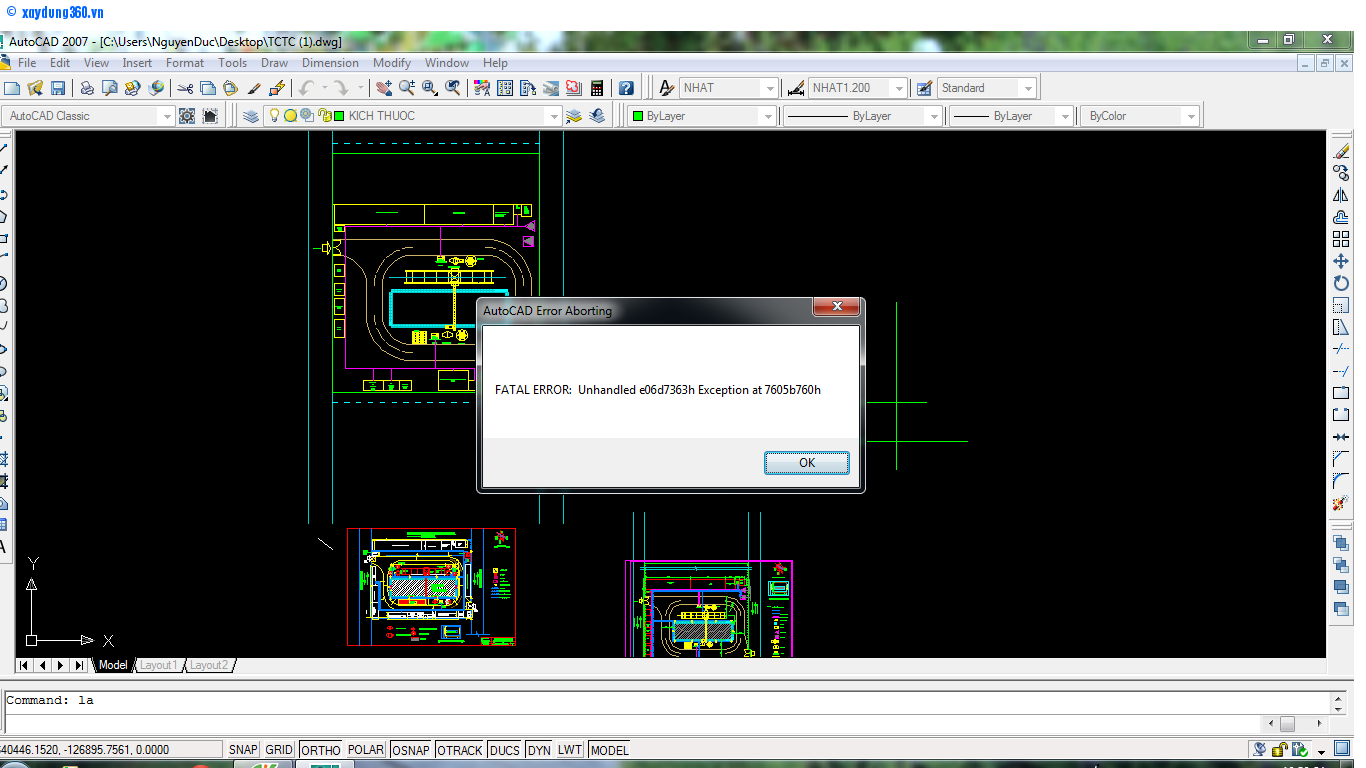The image size is (1366, 768).
Task: Click OK in the AutoCAD Error dialog
Action: coord(807,462)
